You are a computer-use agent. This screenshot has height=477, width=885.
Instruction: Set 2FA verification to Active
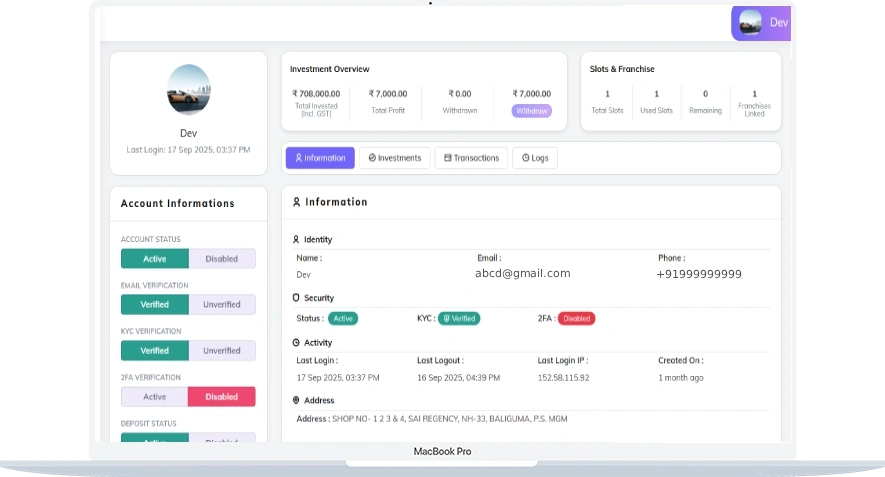(x=155, y=397)
